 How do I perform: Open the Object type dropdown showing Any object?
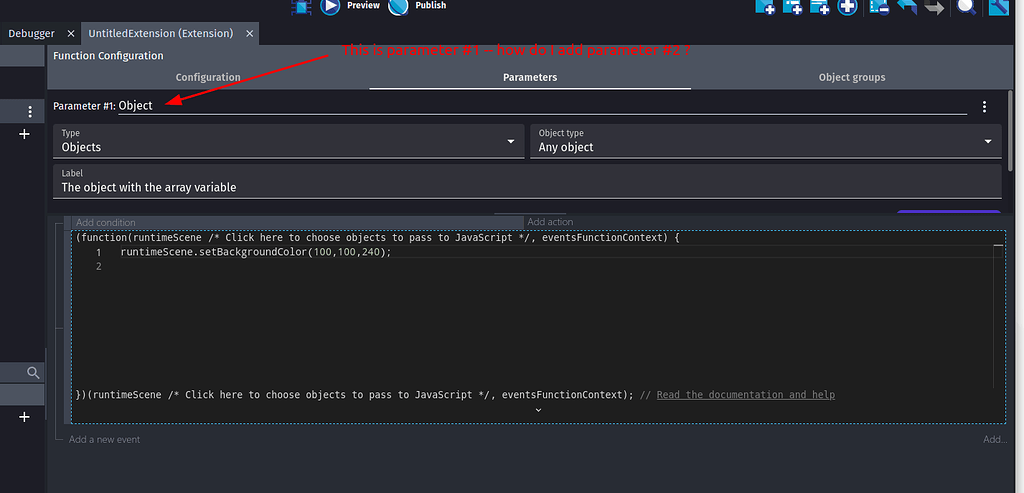pyautogui.click(x=765, y=141)
